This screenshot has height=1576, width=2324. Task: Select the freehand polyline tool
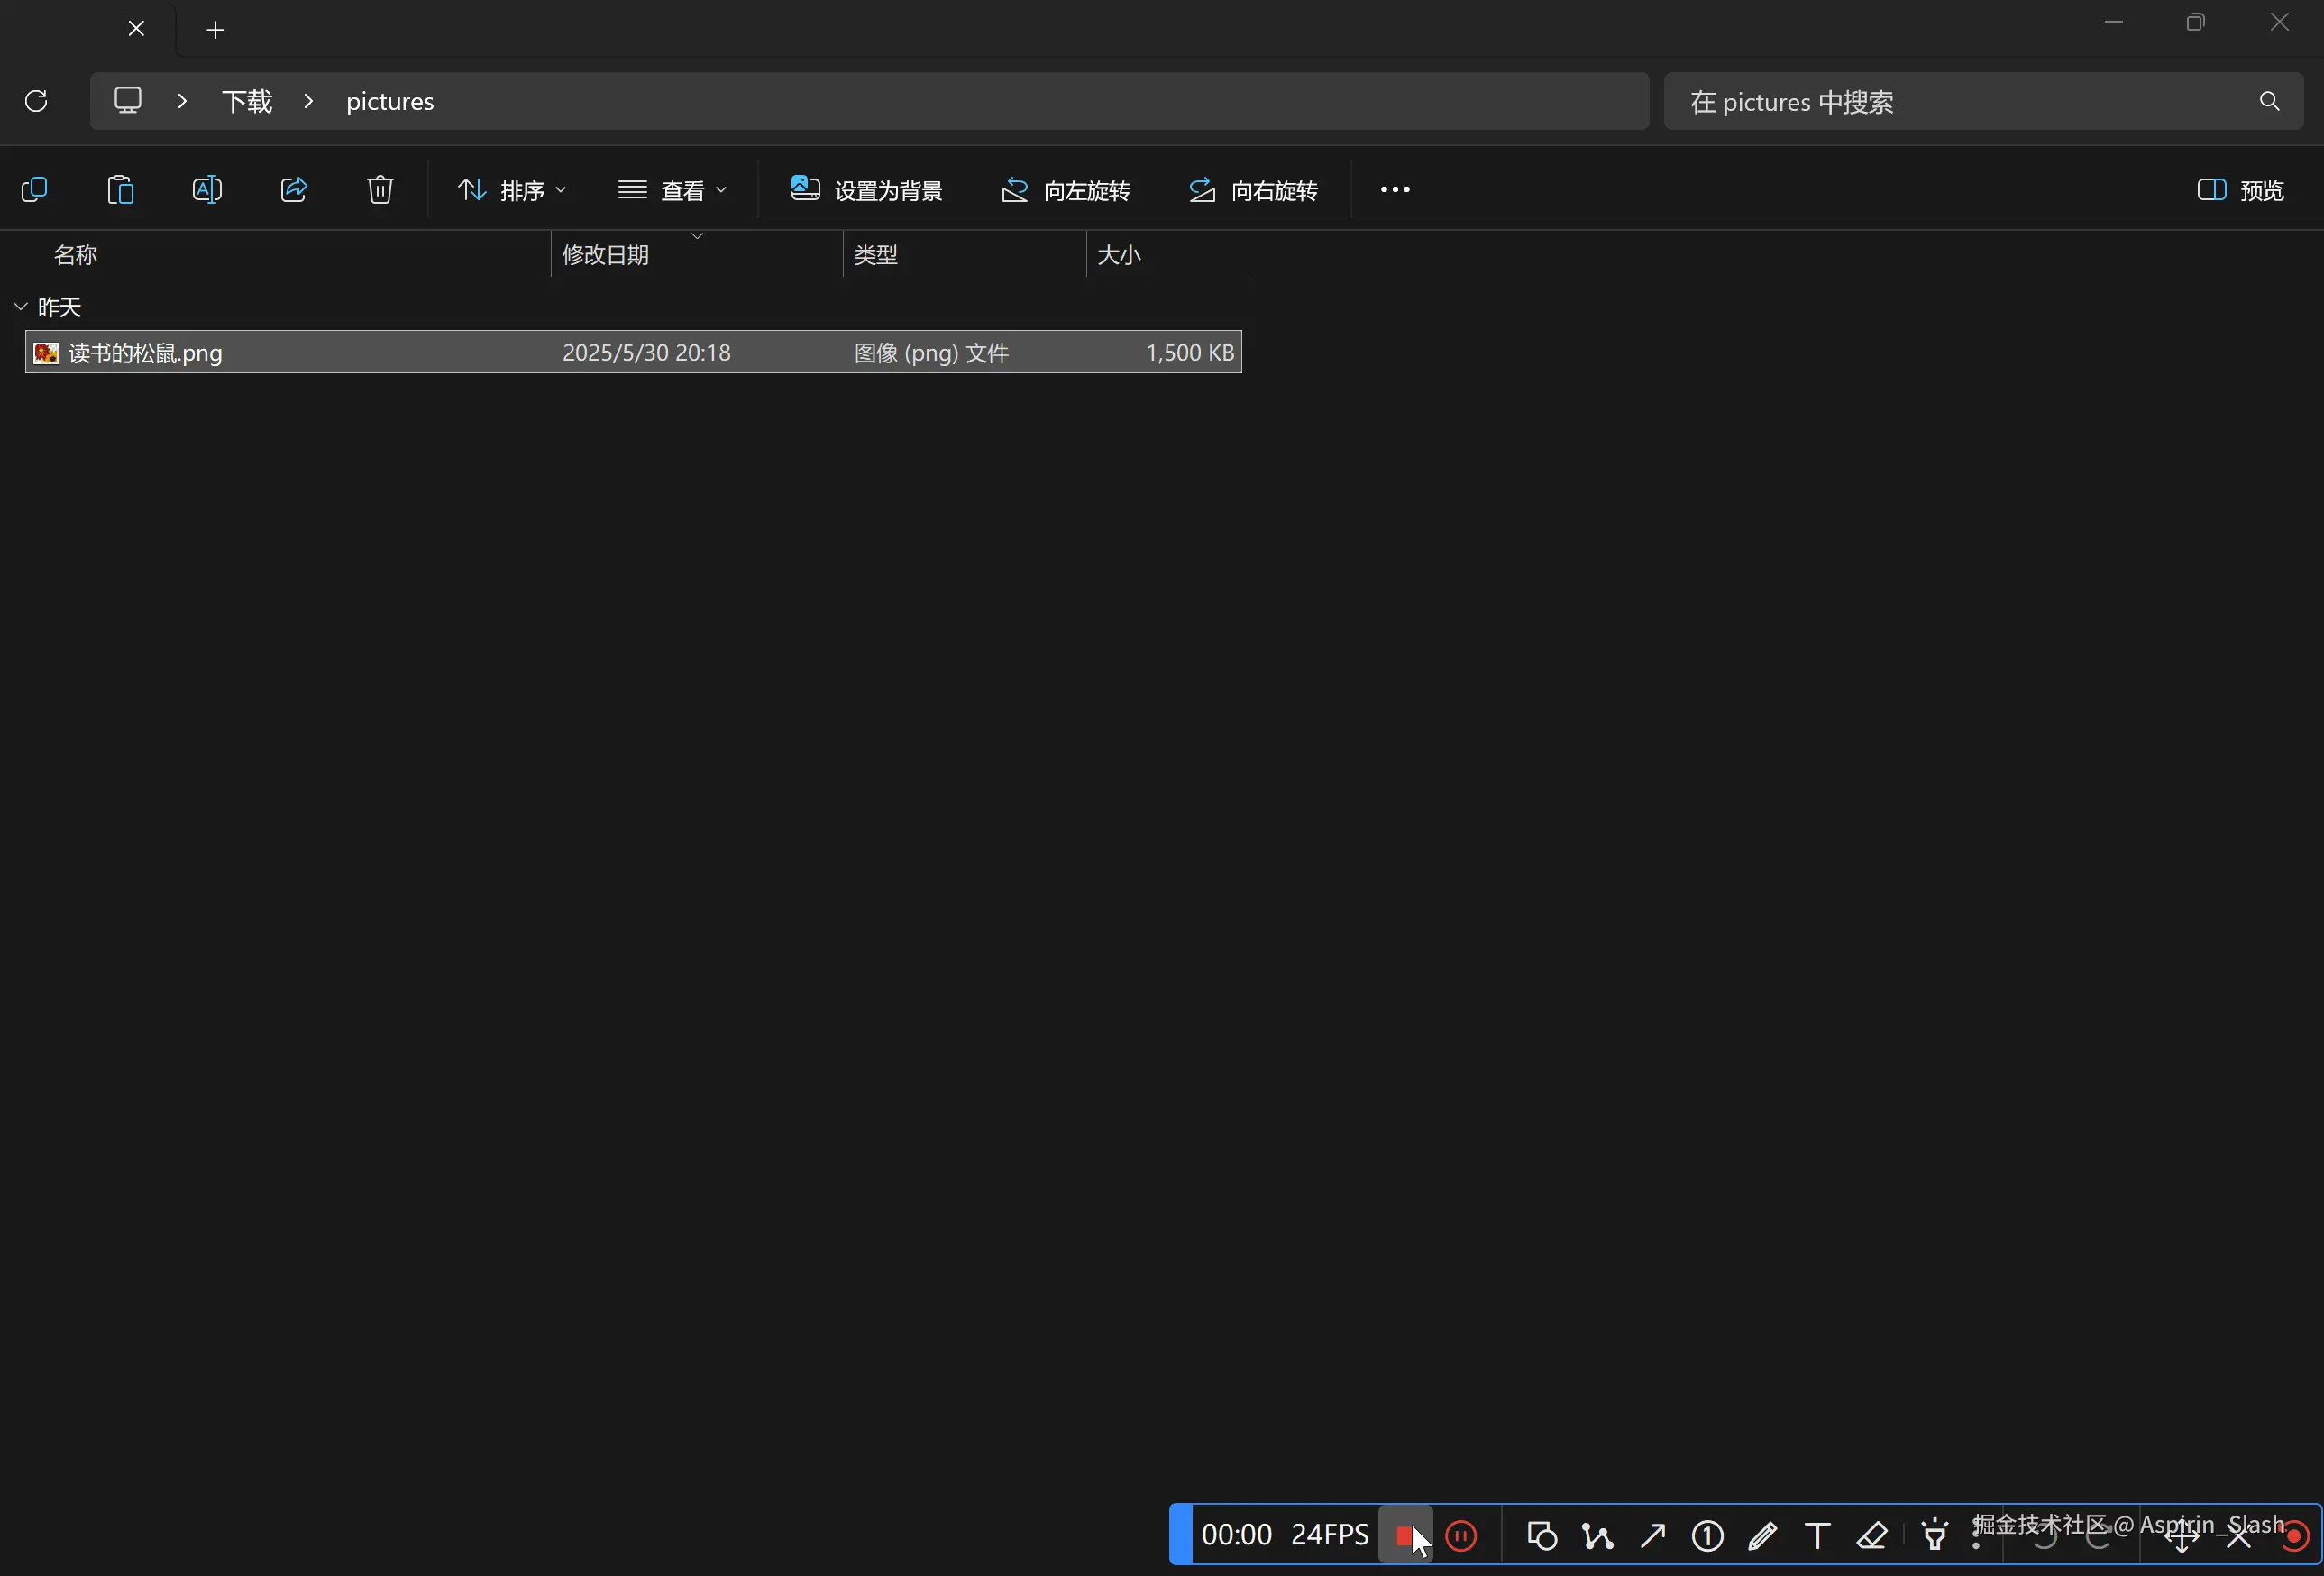pyautogui.click(x=1597, y=1535)
